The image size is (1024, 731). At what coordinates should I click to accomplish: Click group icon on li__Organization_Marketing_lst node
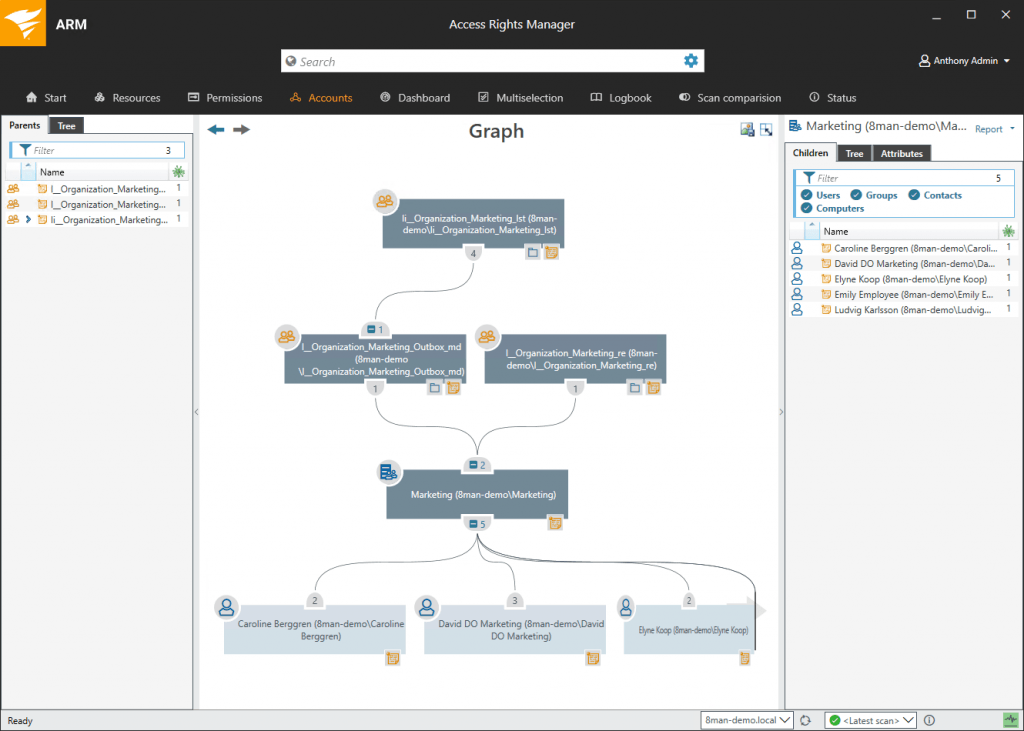tap(385, 201)
